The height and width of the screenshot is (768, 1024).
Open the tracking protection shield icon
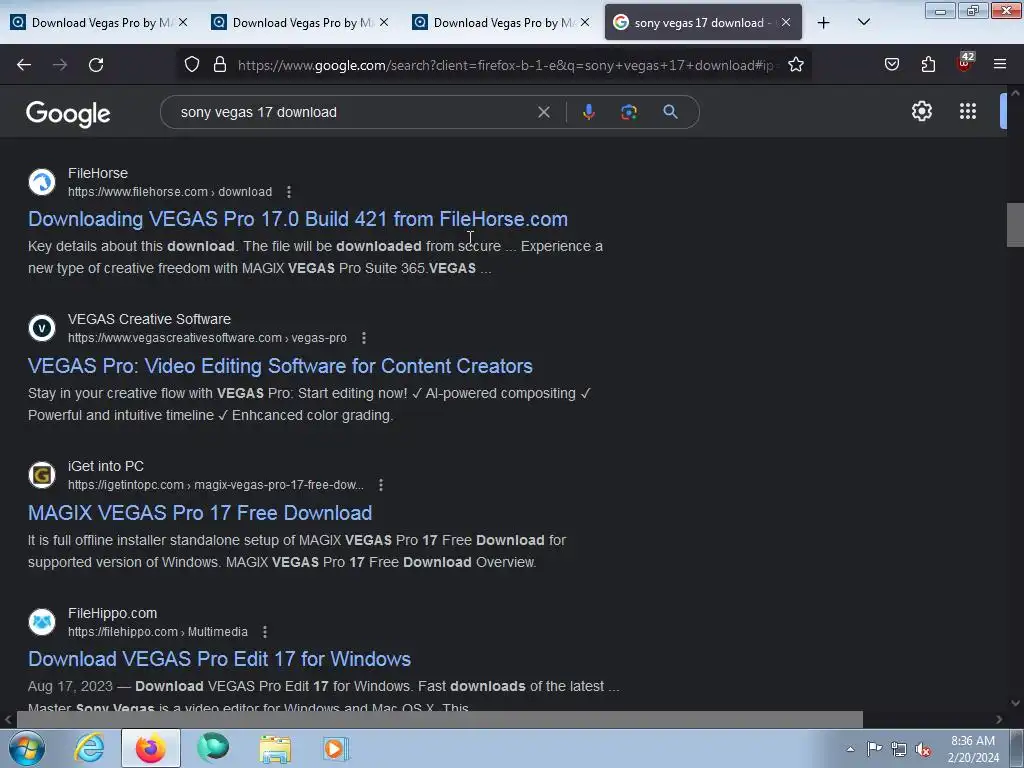click(191, 65)
